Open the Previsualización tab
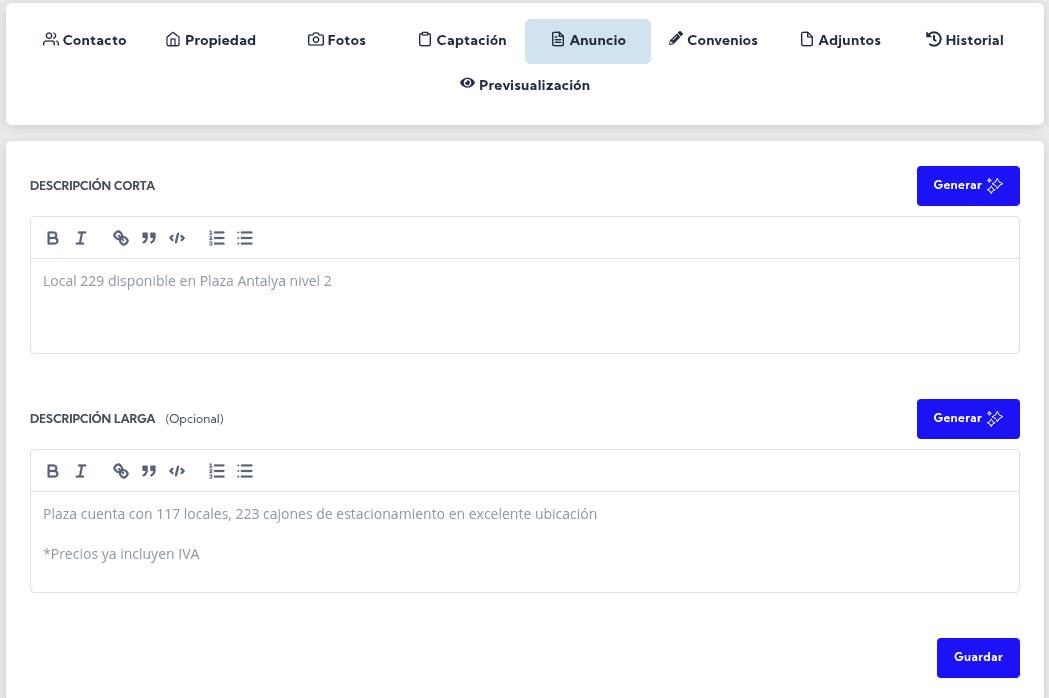 [525, 85]
